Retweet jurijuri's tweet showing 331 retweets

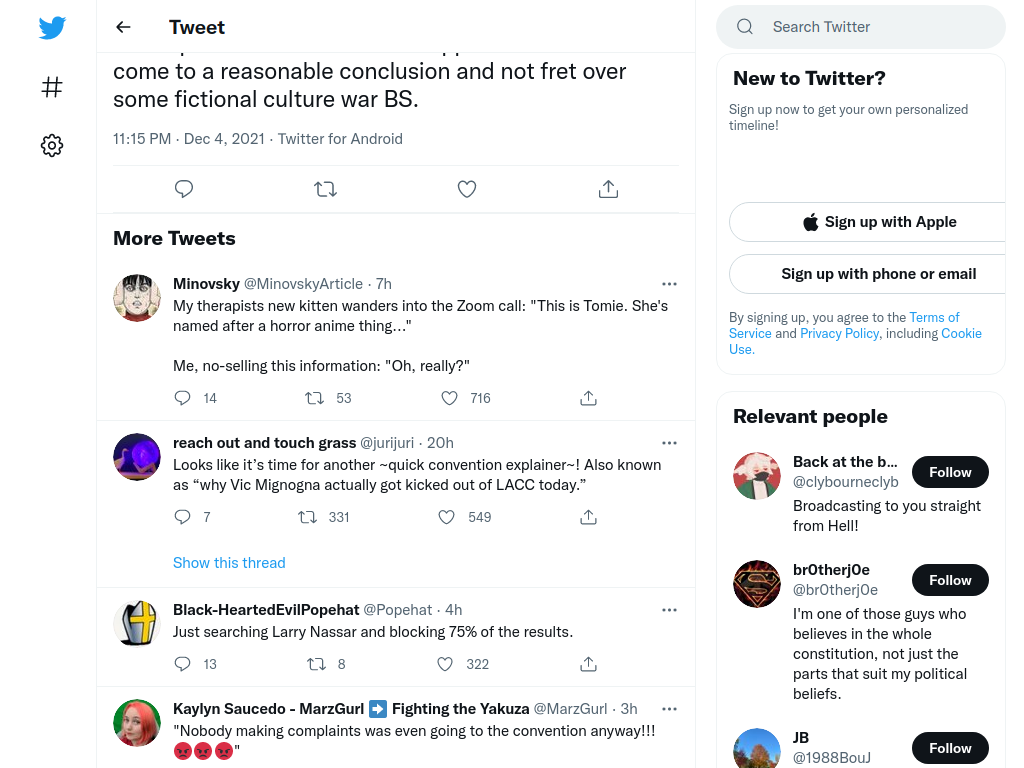pos(308,517)
